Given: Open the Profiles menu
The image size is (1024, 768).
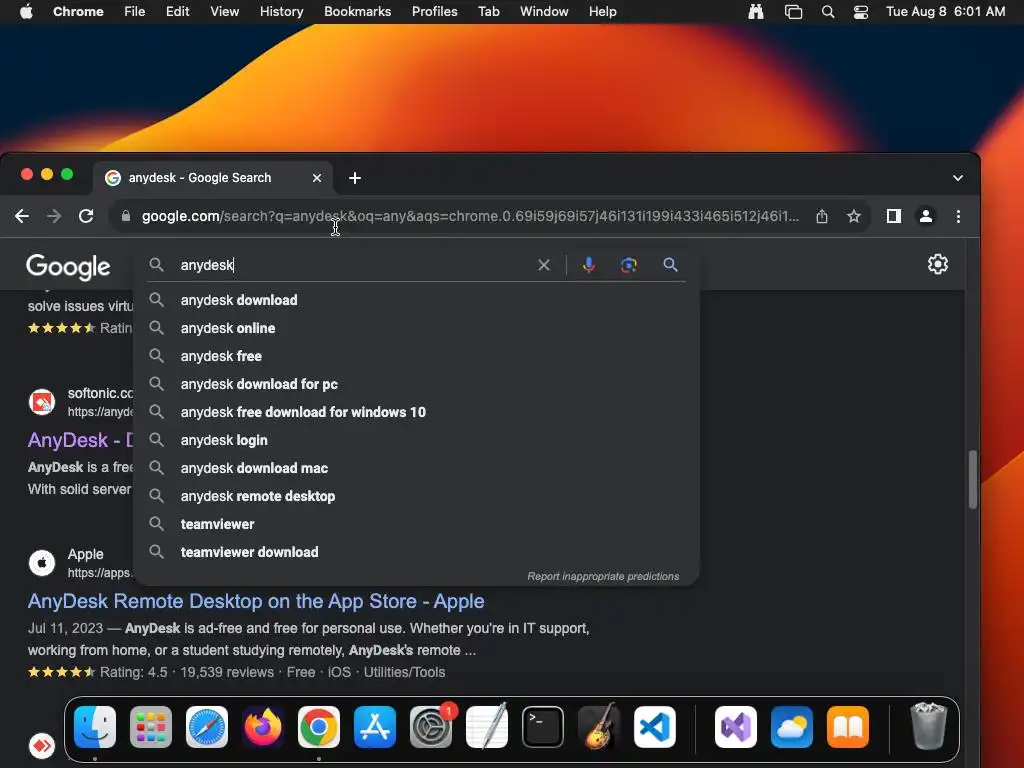Looking at the screenshot, I should click(434, 11).
